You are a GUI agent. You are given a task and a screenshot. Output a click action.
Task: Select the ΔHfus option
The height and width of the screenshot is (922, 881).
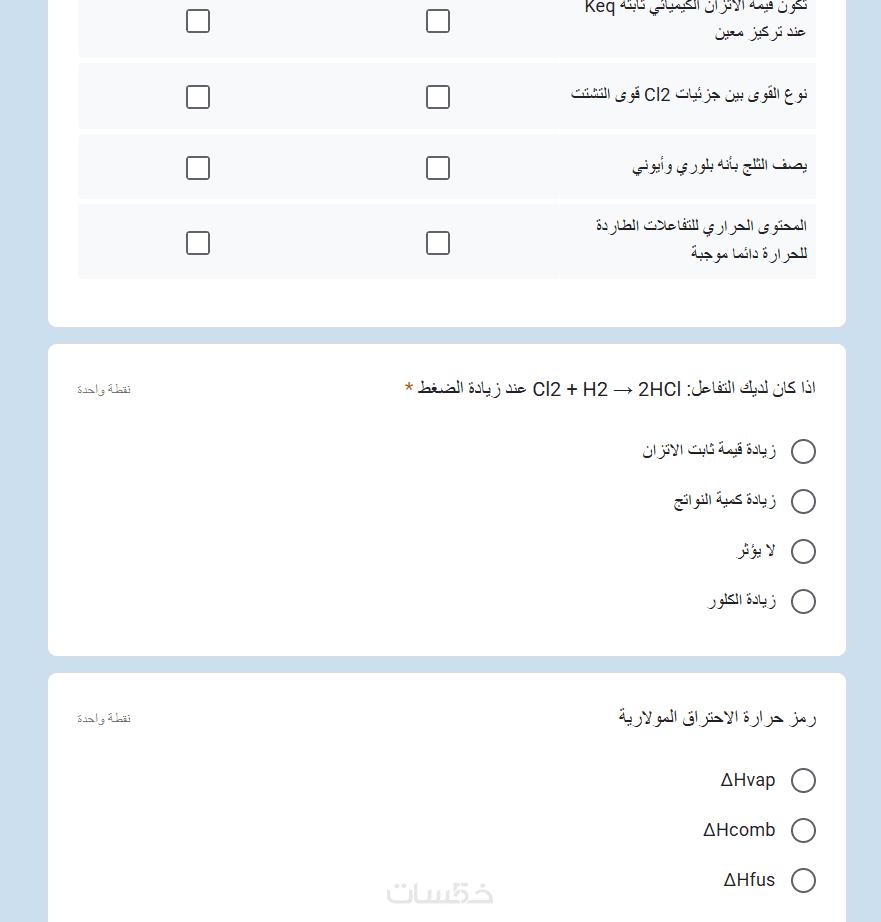point(803,881)
